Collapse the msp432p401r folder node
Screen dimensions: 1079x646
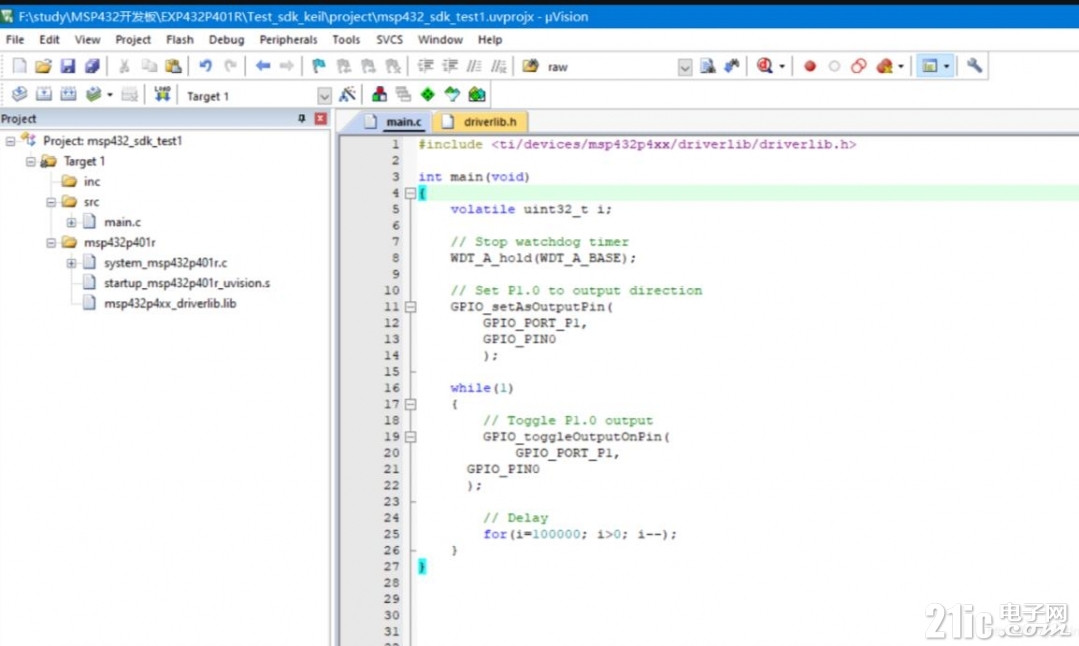pyautogui.click(x=51, y=243)
